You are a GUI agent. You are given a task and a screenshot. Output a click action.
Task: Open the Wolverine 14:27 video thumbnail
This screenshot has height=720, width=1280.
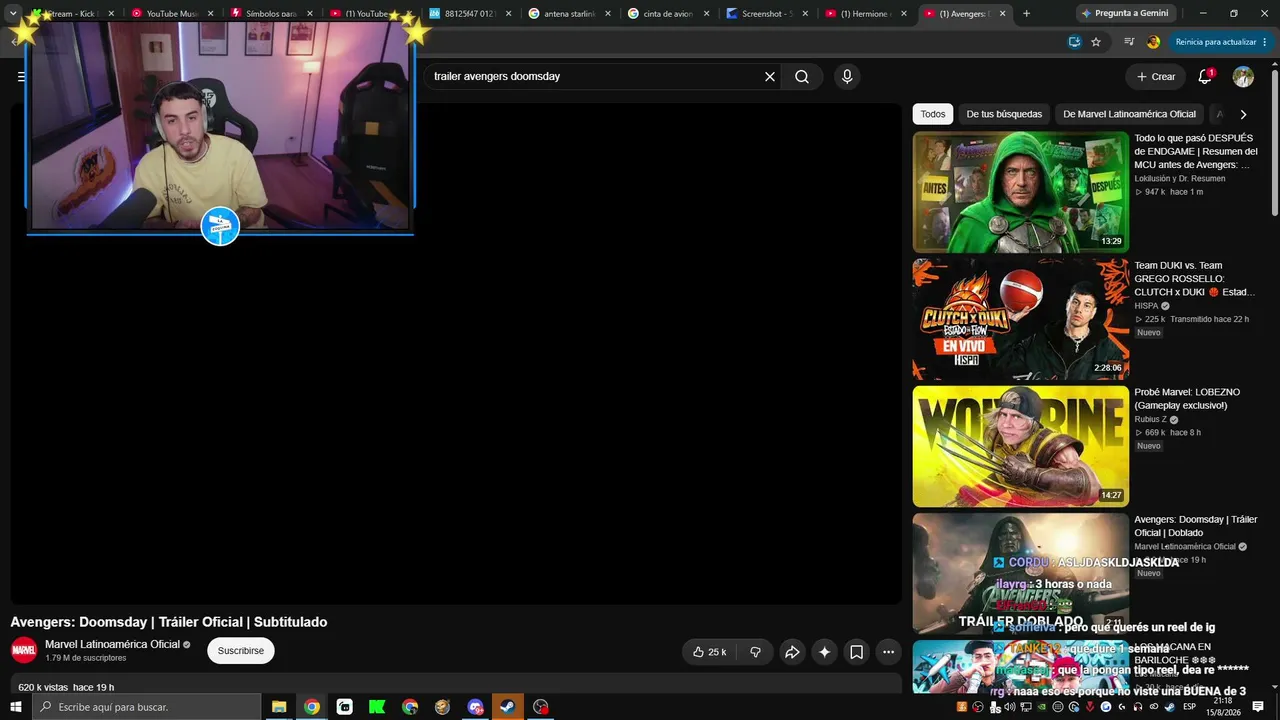pyautogui.click(x=1021, y=446)
